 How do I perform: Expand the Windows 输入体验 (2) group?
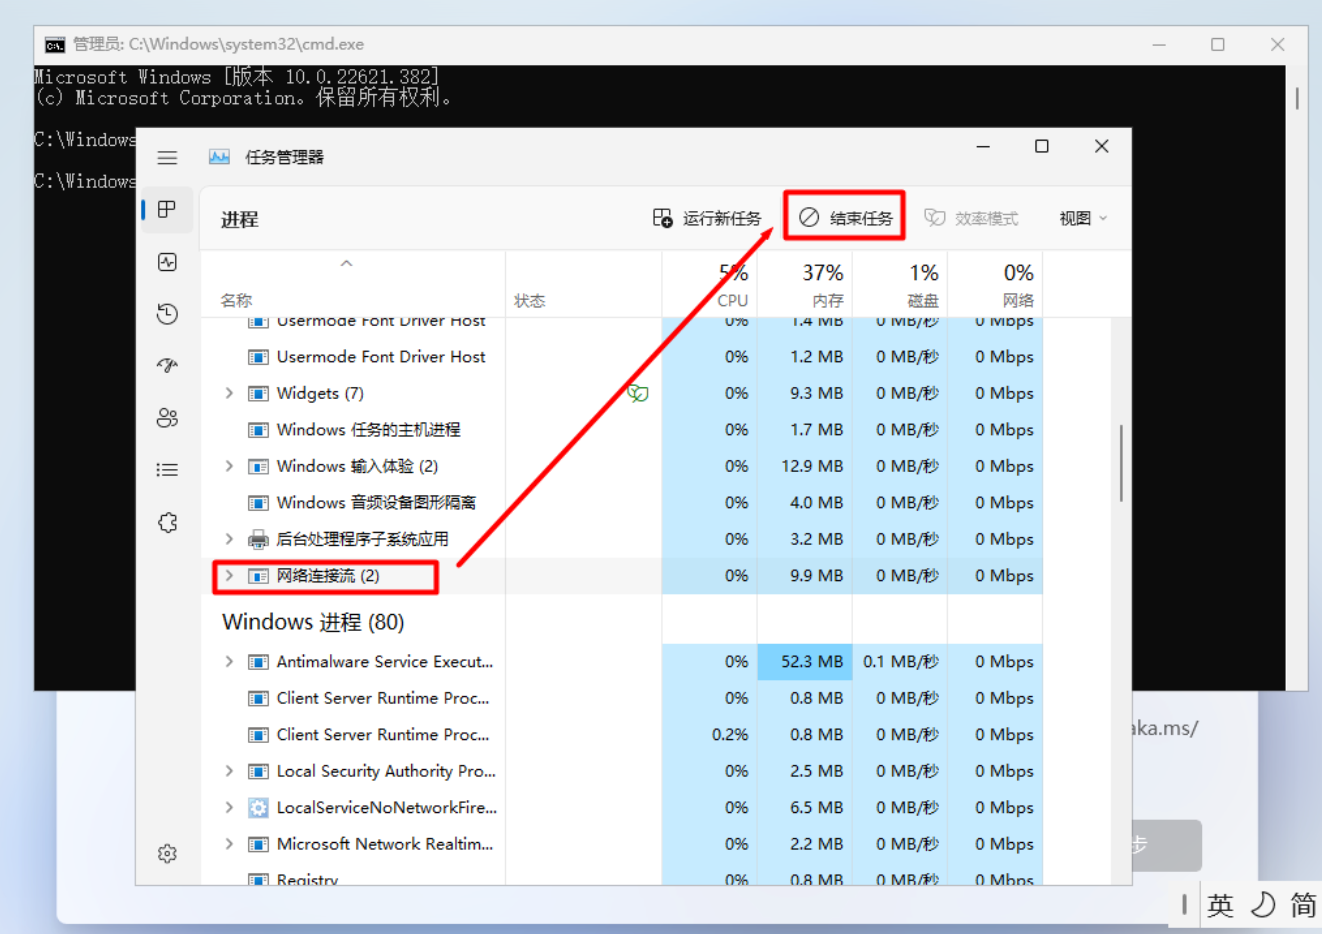229,466
